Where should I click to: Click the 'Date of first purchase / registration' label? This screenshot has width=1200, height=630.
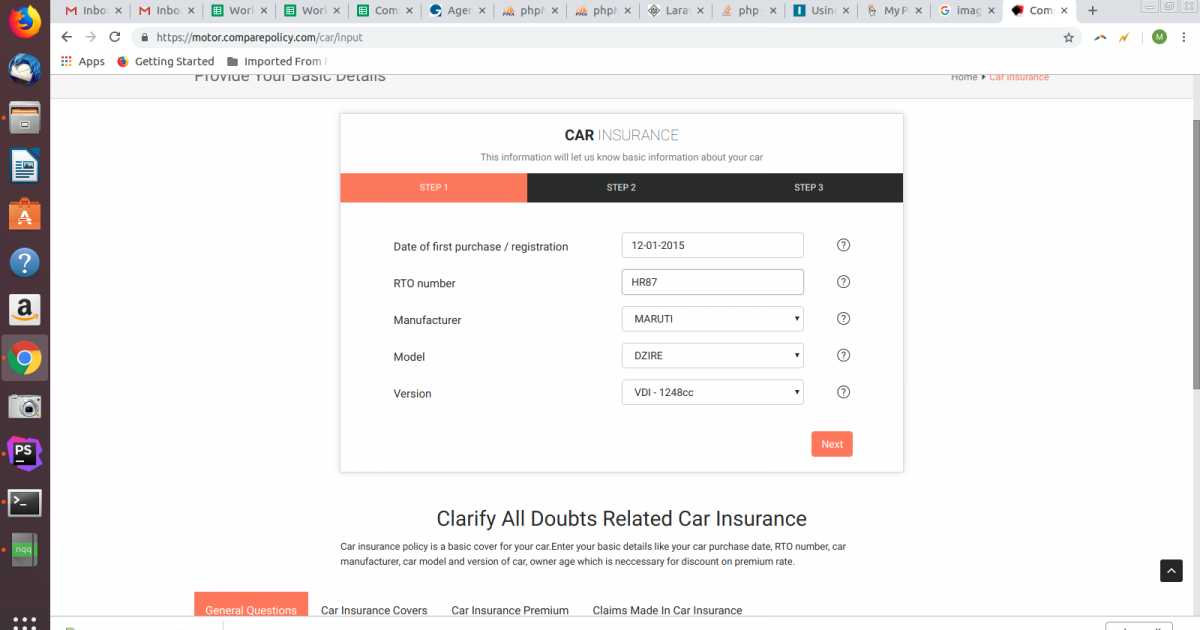[481, 246]
